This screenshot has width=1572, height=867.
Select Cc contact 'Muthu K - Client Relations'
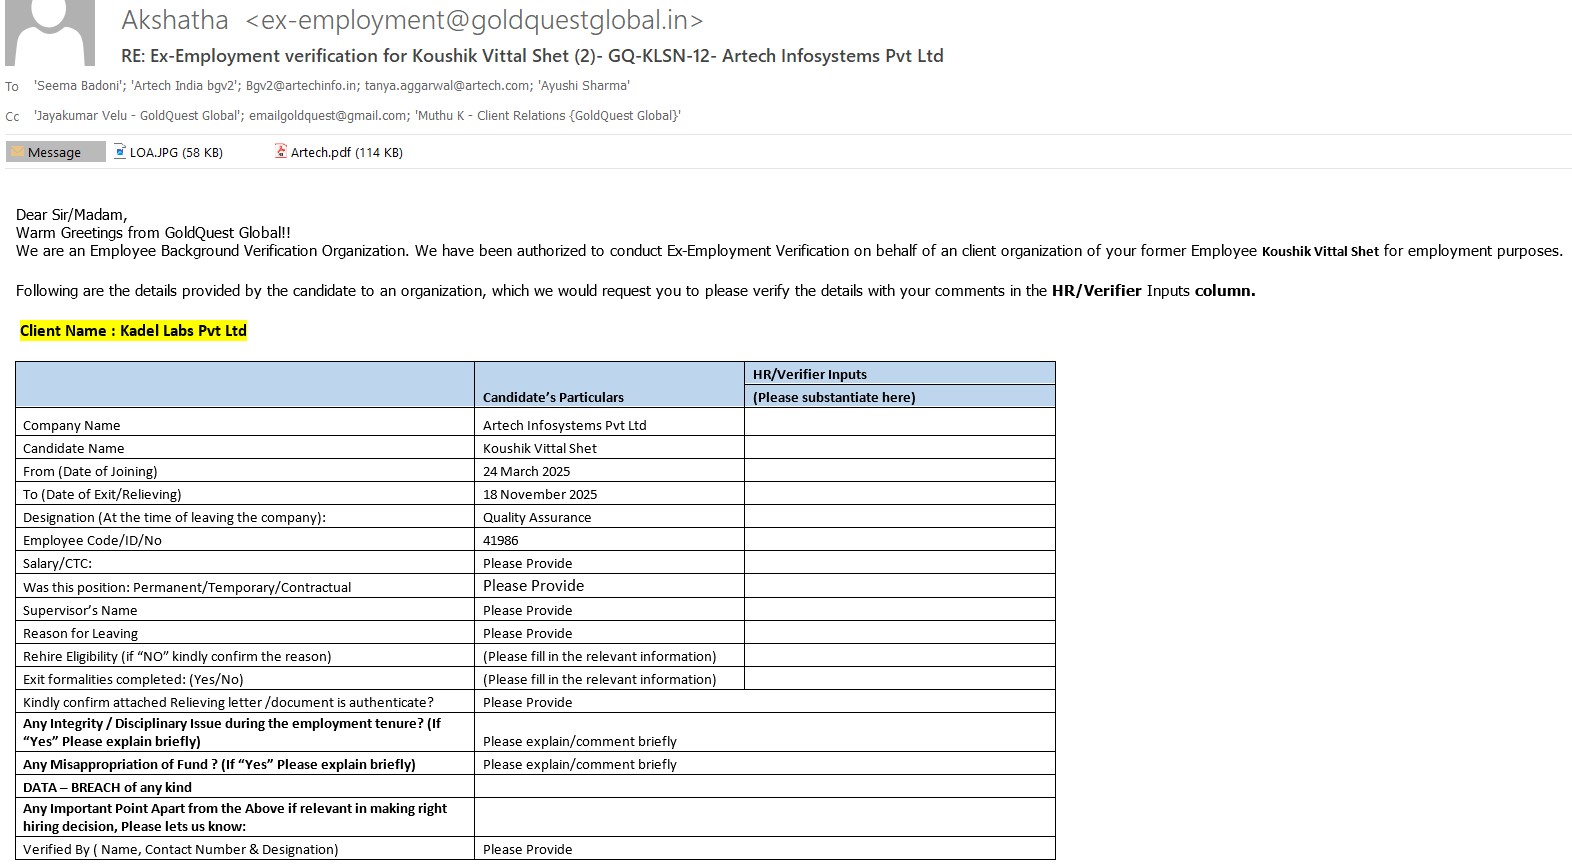click(548, 116)
